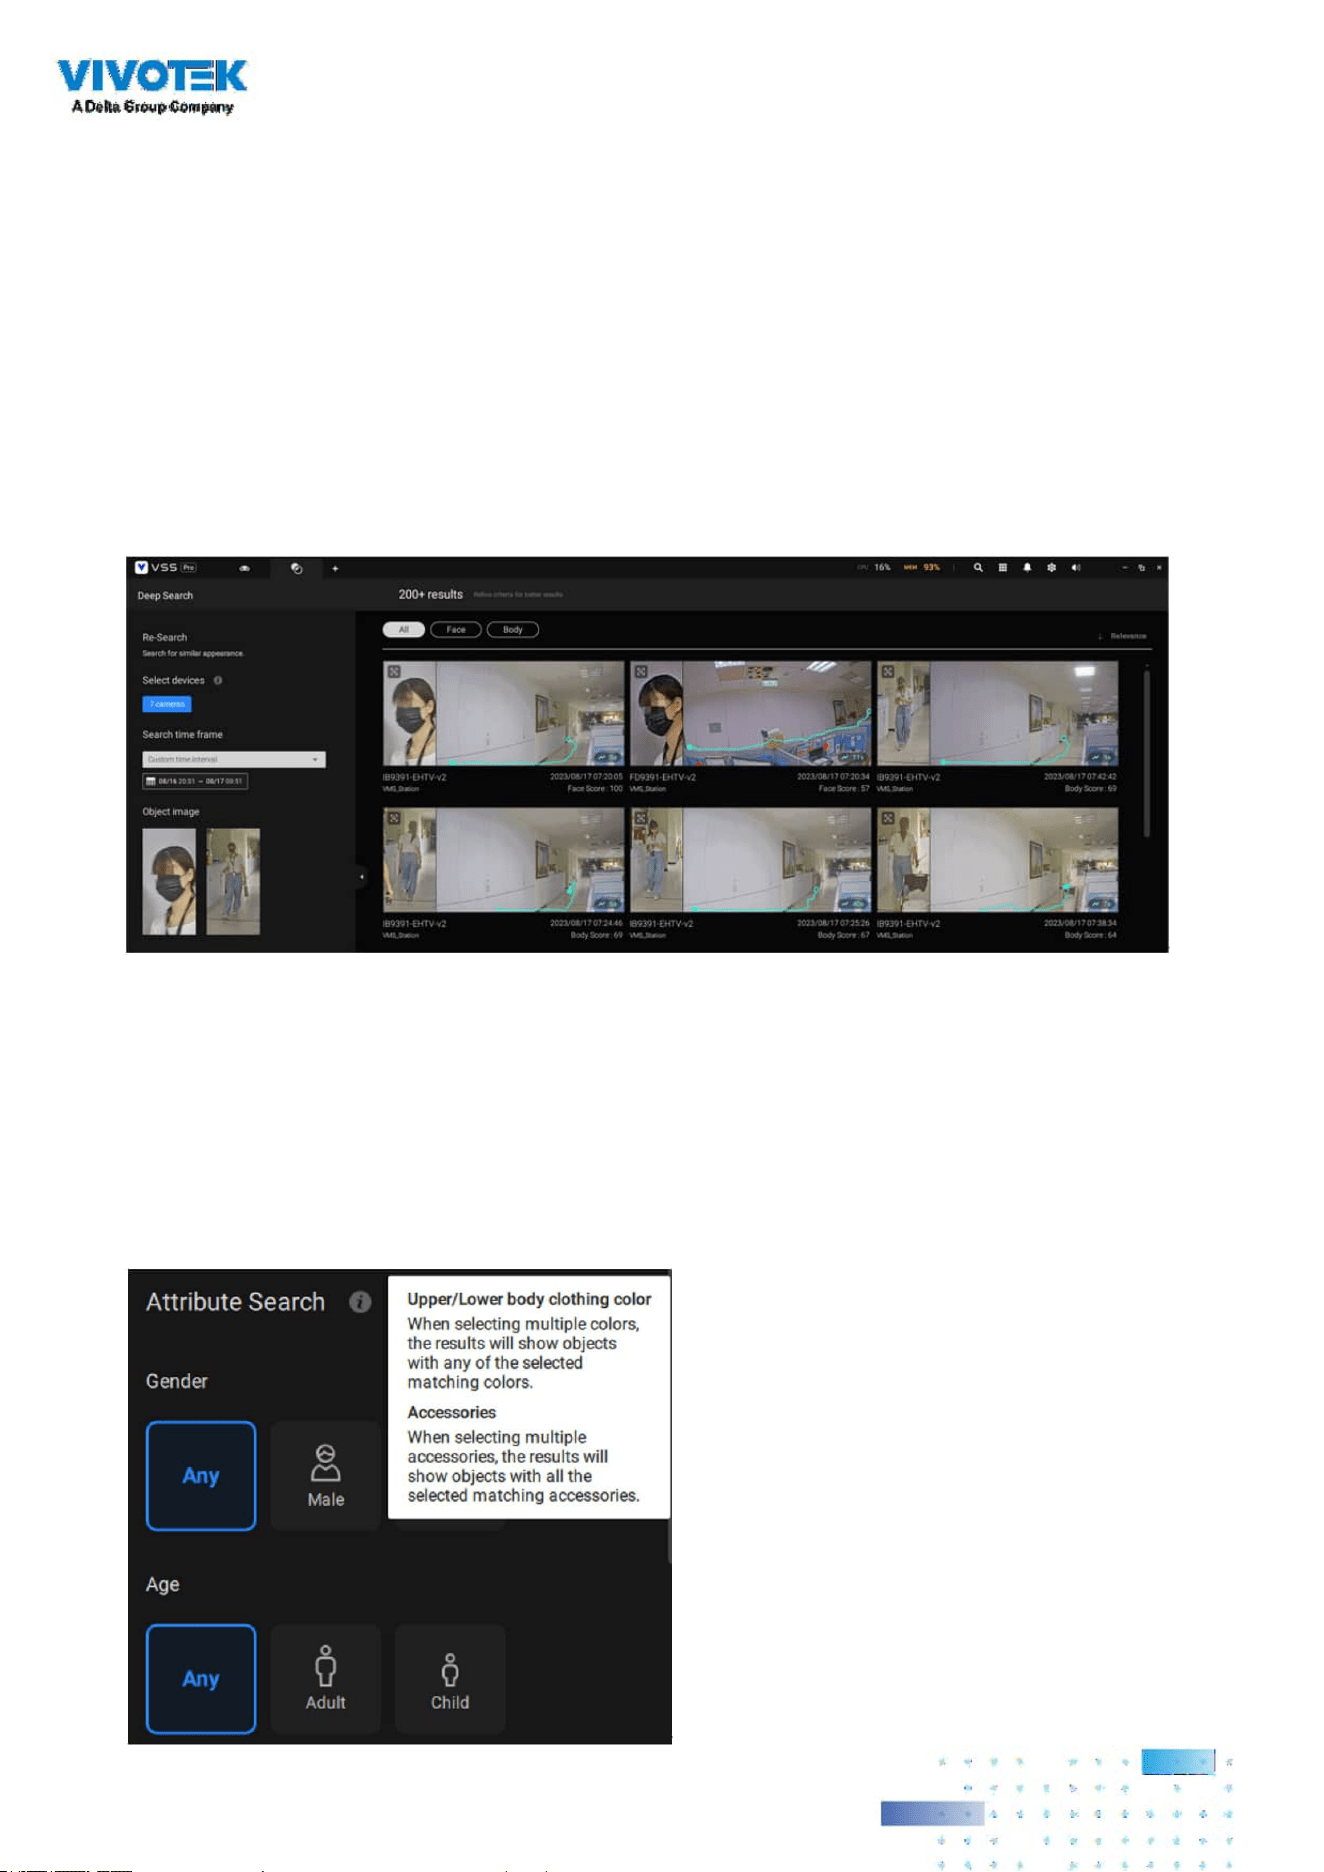Select the All results filter

pos(404,630)
